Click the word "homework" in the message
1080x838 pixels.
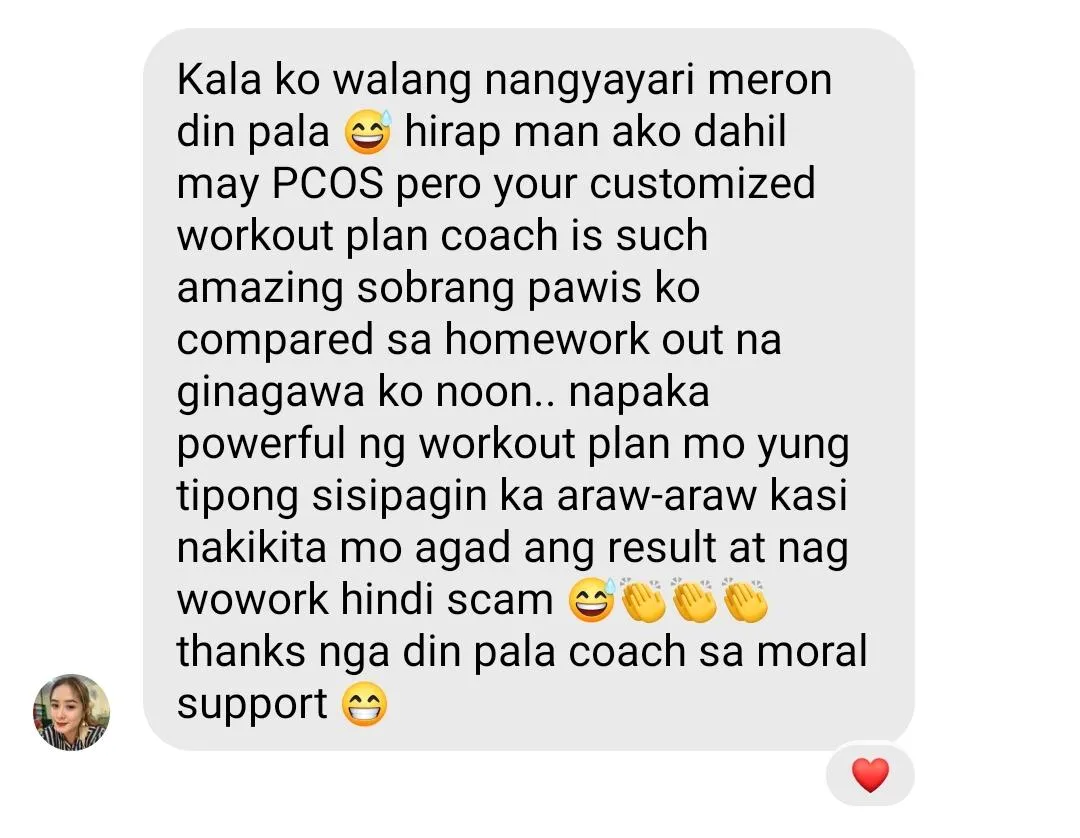coord(547,339)
